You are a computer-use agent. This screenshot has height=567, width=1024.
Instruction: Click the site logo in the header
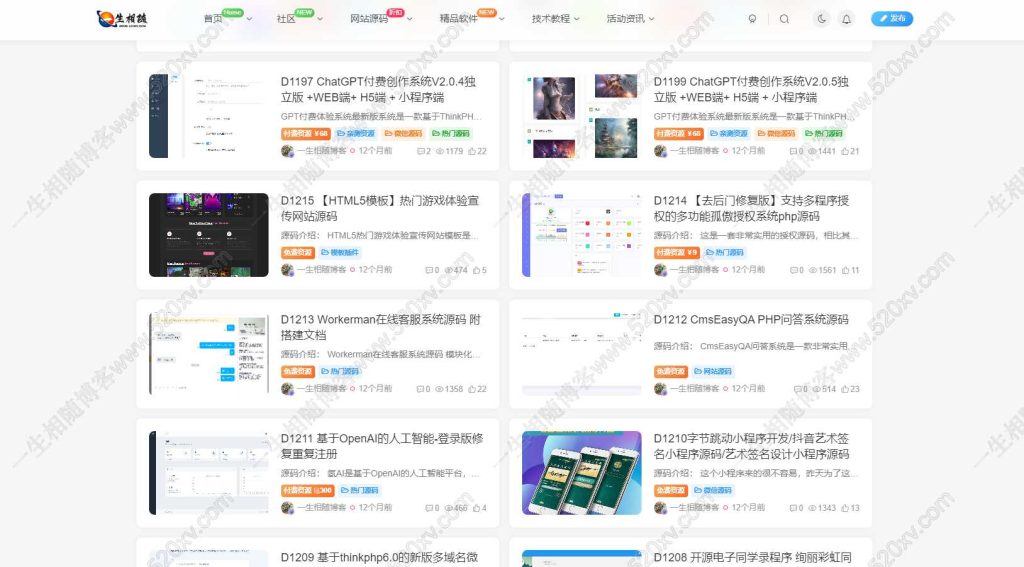click(122, 19)
